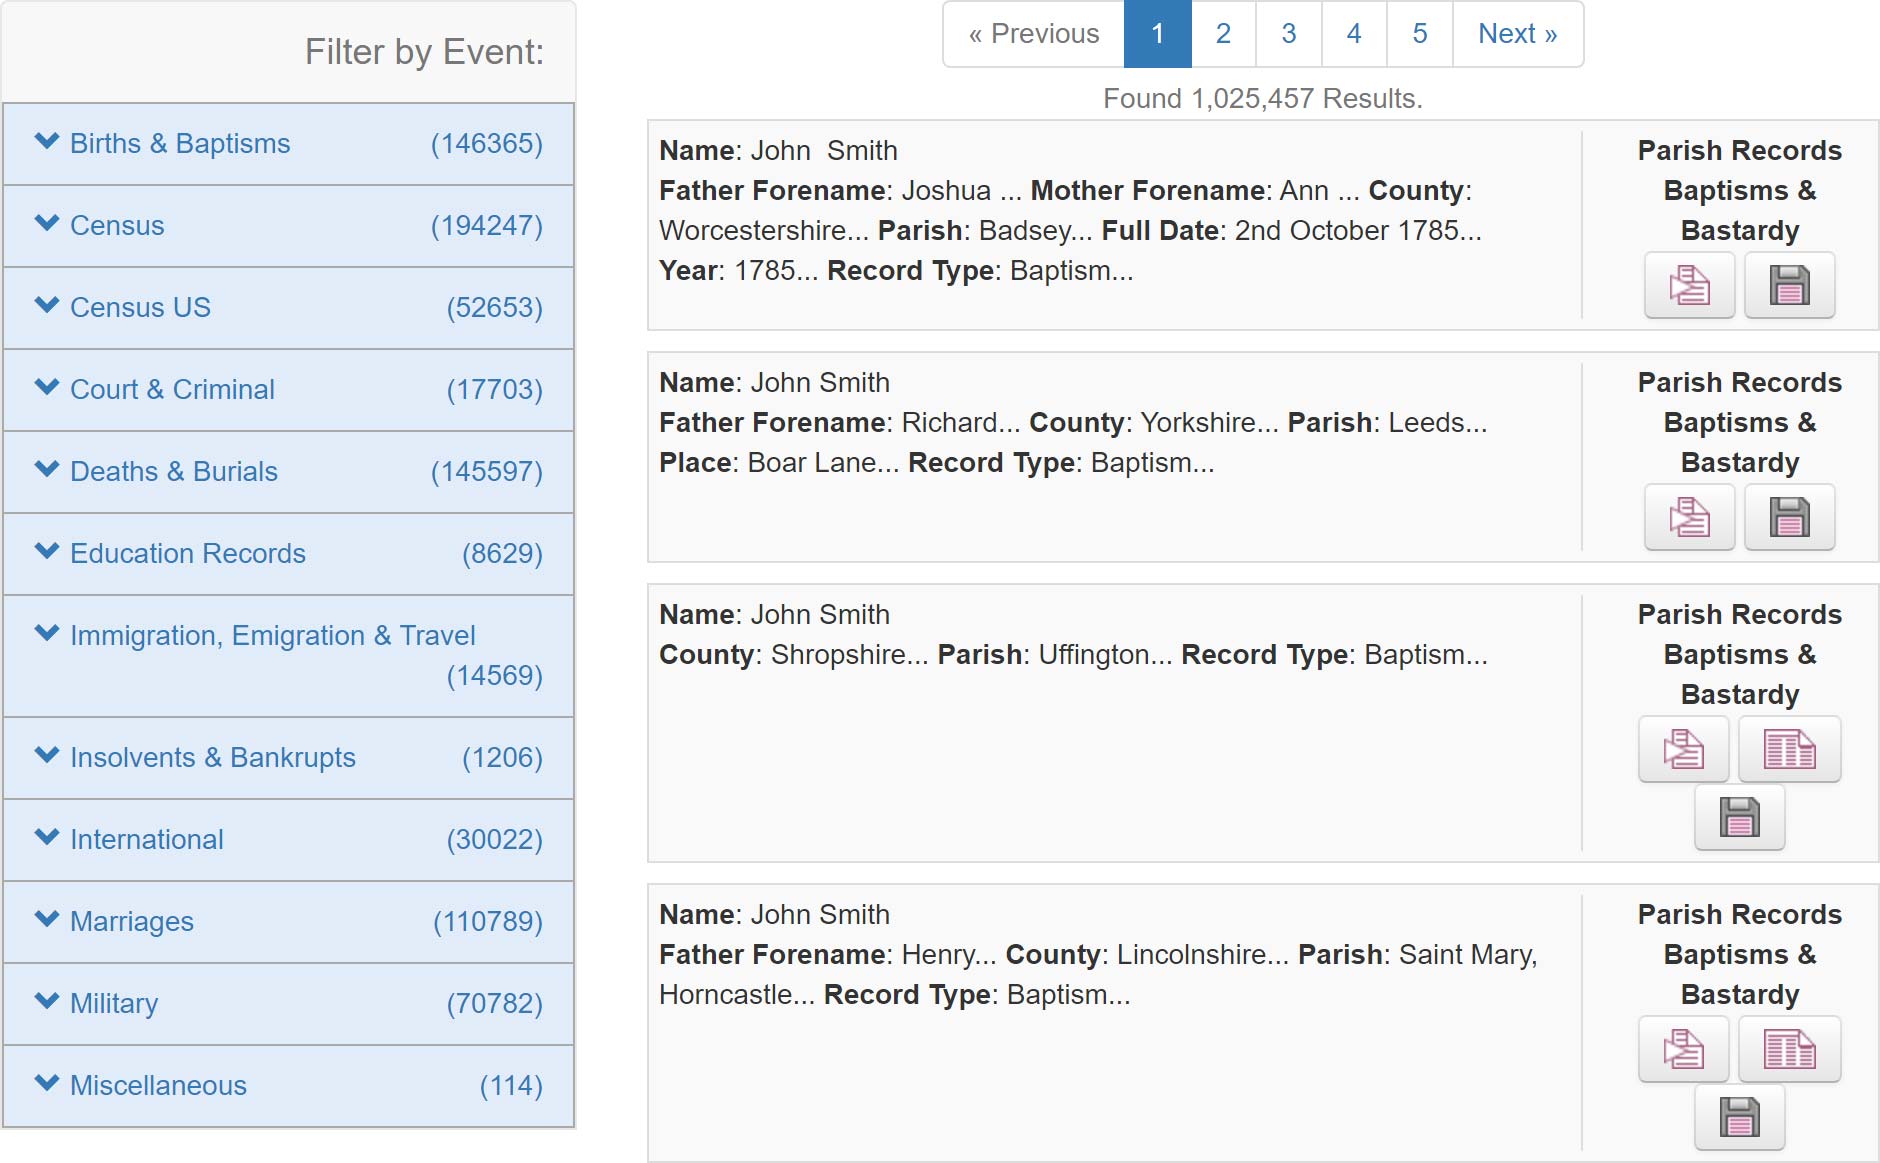Expand the Census filter chevron

(47, 223)
